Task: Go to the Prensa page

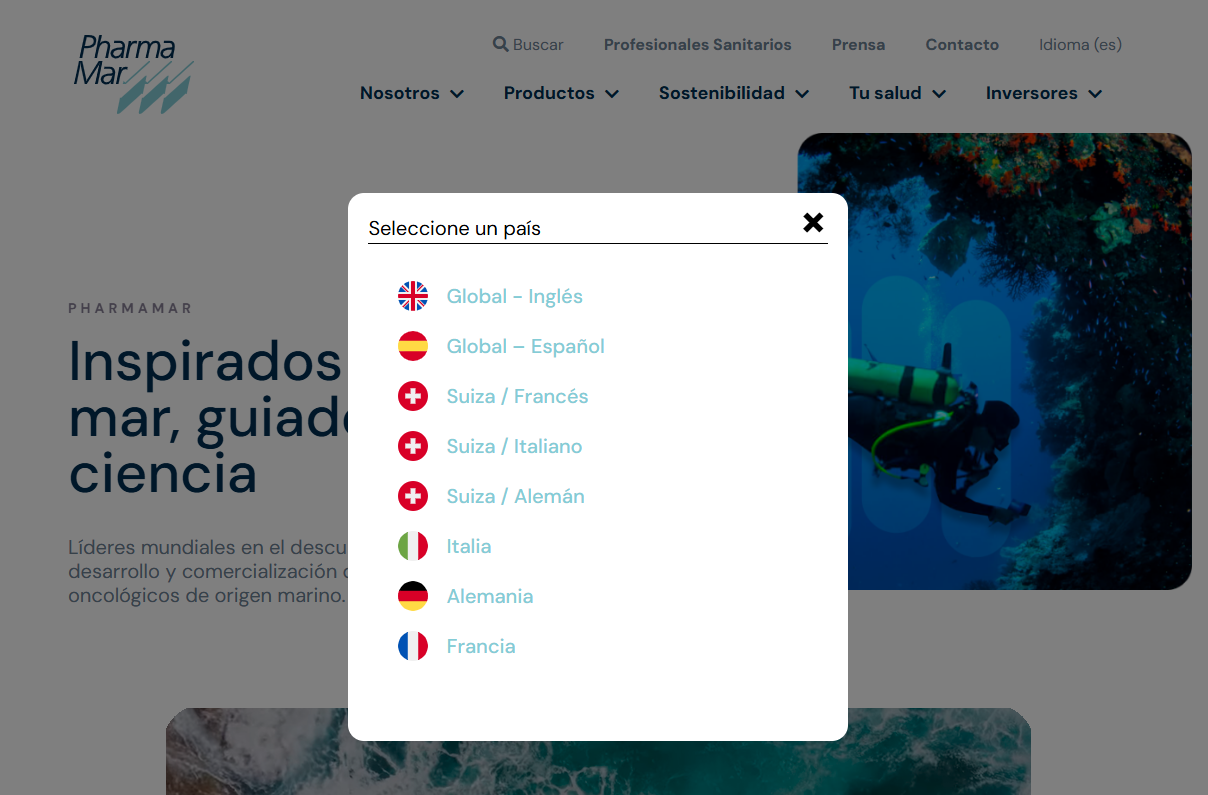Action: (x=858, y=44)
